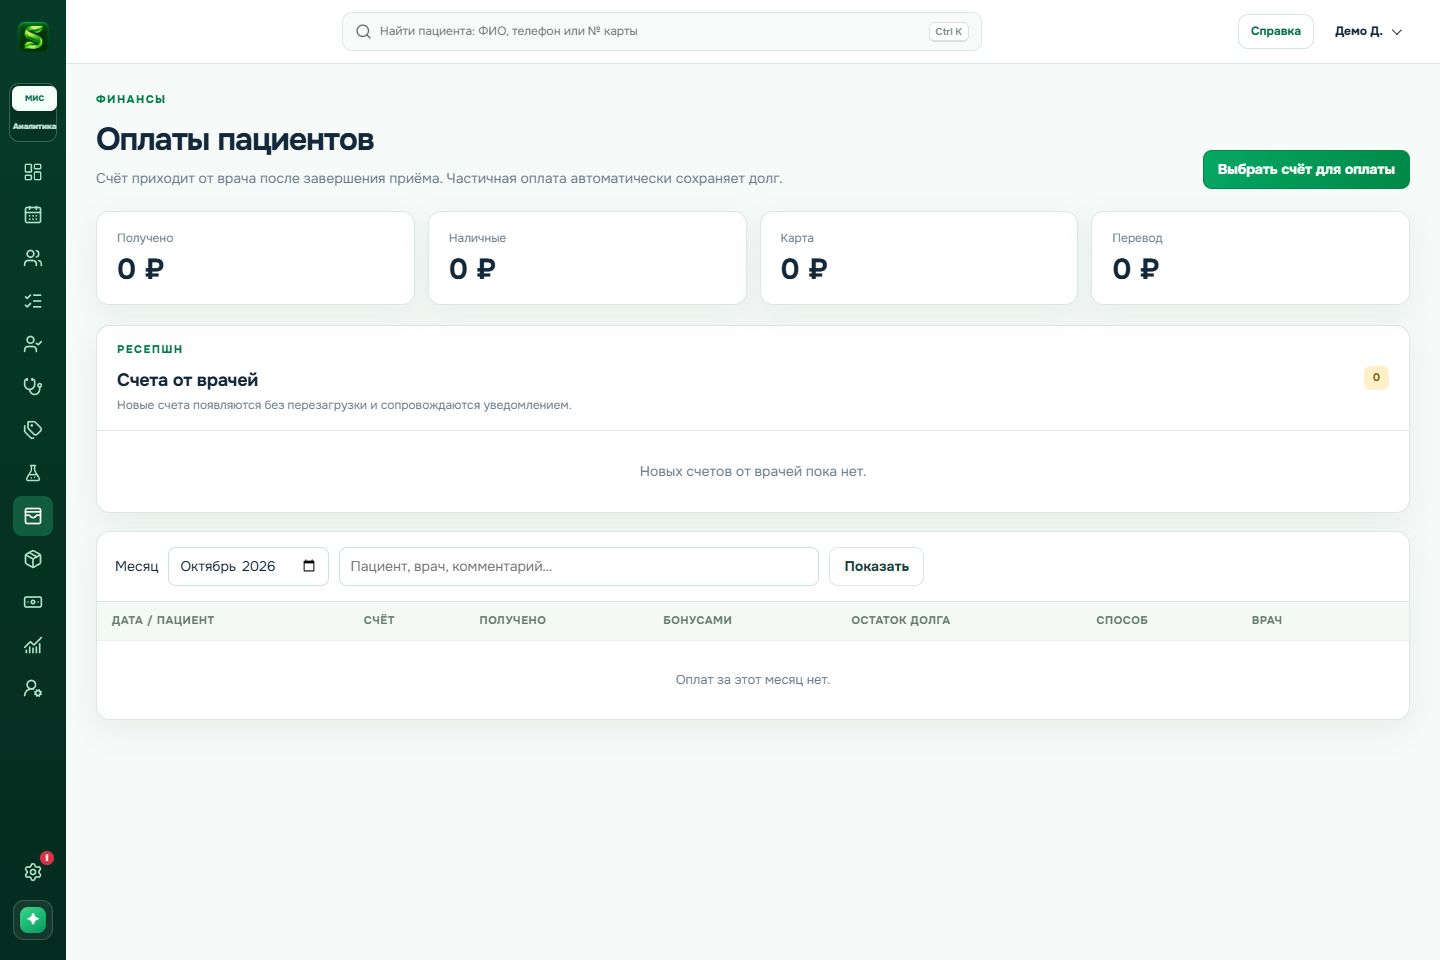This screenshot has width=1440, height=960.
Task: Open the calendar schedule icon in sidebar
Action: point(33,215)
